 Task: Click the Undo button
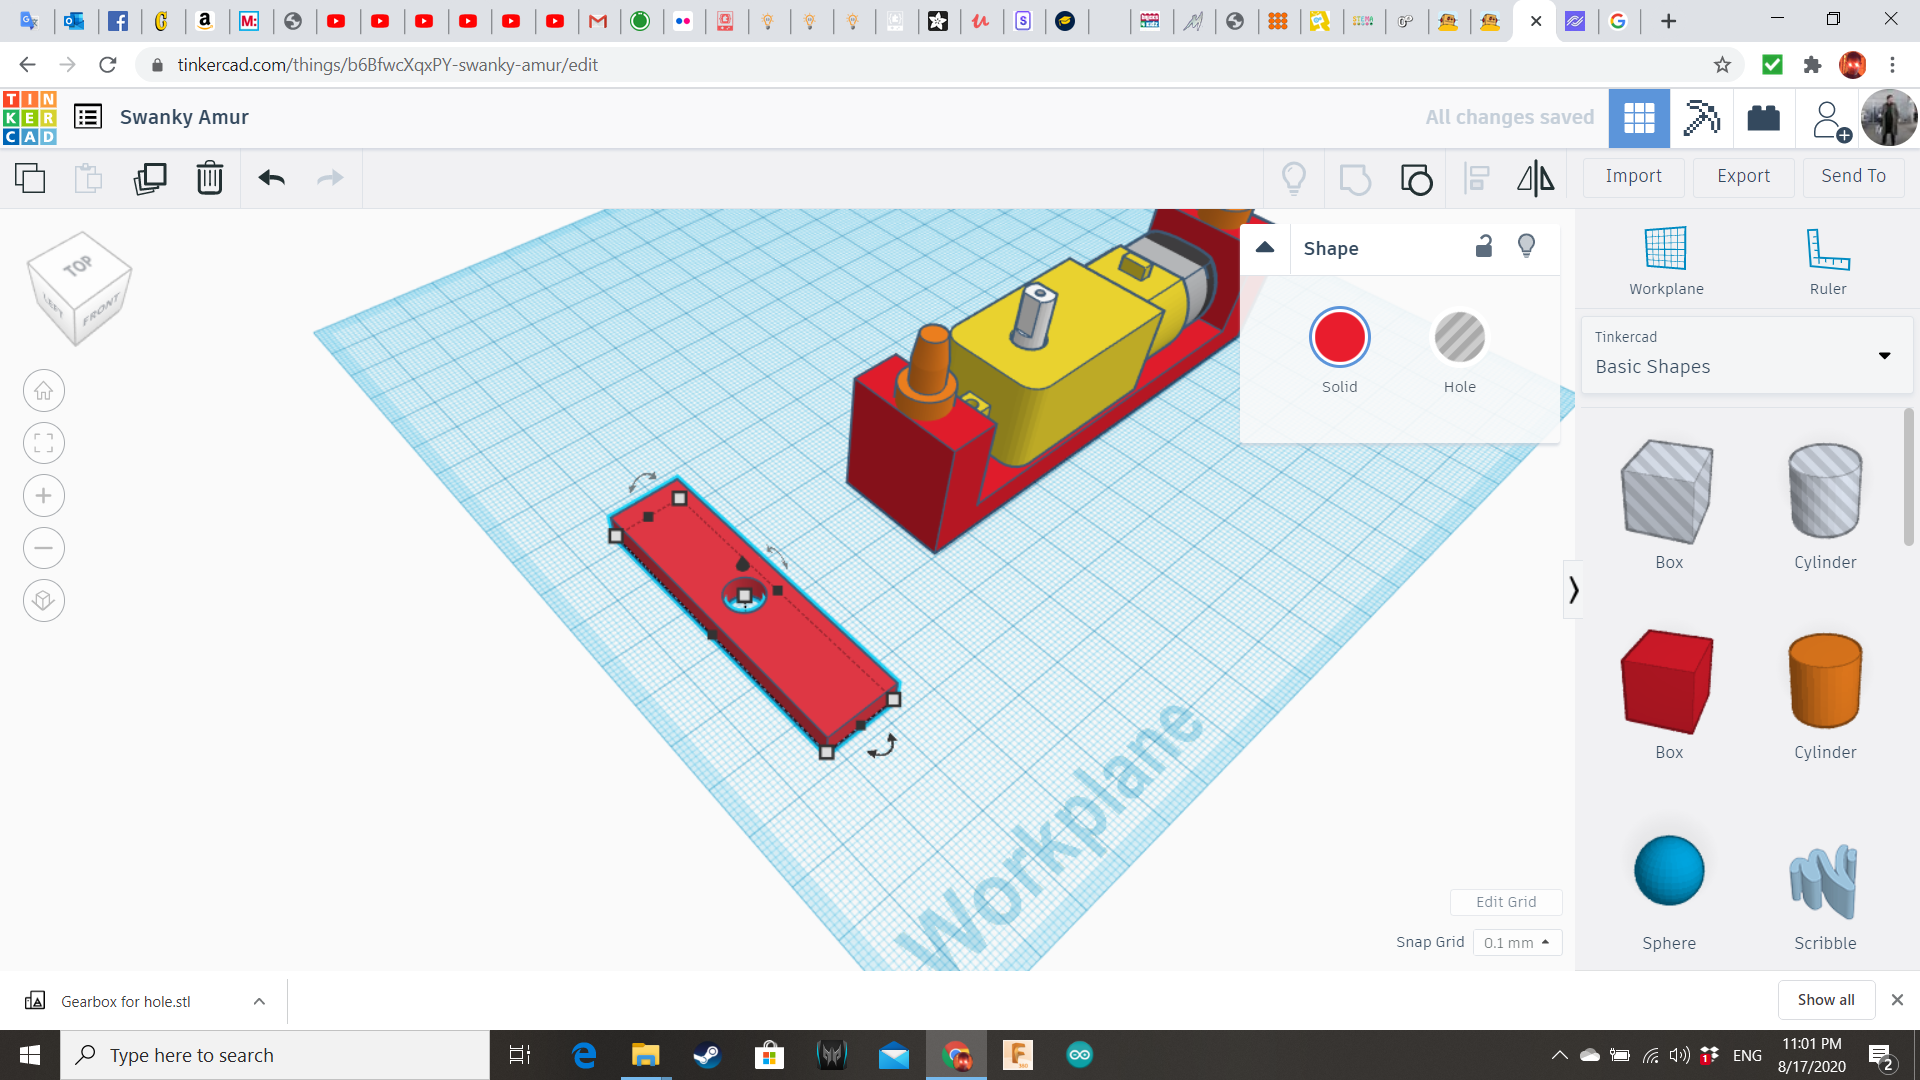tap(270, 177)
